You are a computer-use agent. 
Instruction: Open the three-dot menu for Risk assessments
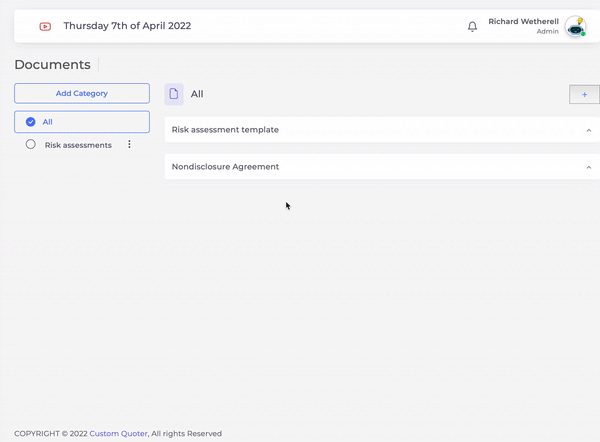point(129,144)
